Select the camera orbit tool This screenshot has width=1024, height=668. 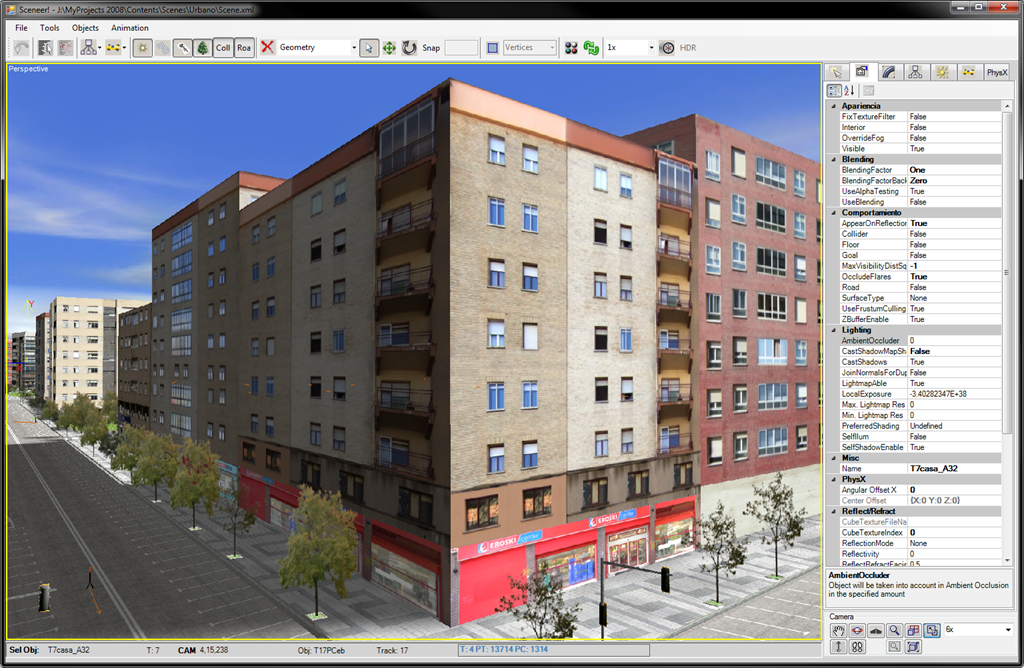857,630
